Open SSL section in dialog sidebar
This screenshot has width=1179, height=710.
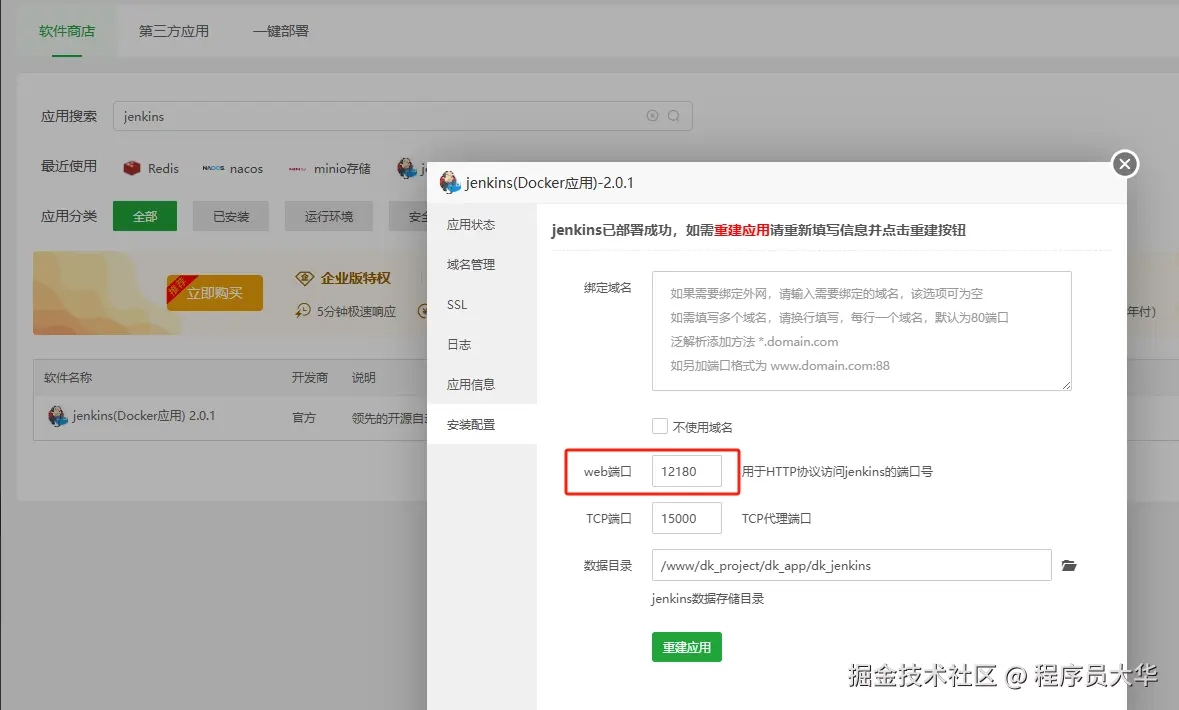(x=482, y=304)
